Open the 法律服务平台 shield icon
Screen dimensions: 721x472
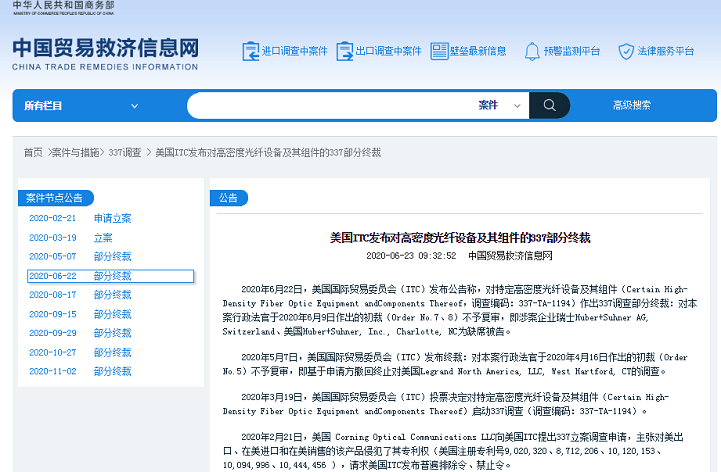(626, 51)
